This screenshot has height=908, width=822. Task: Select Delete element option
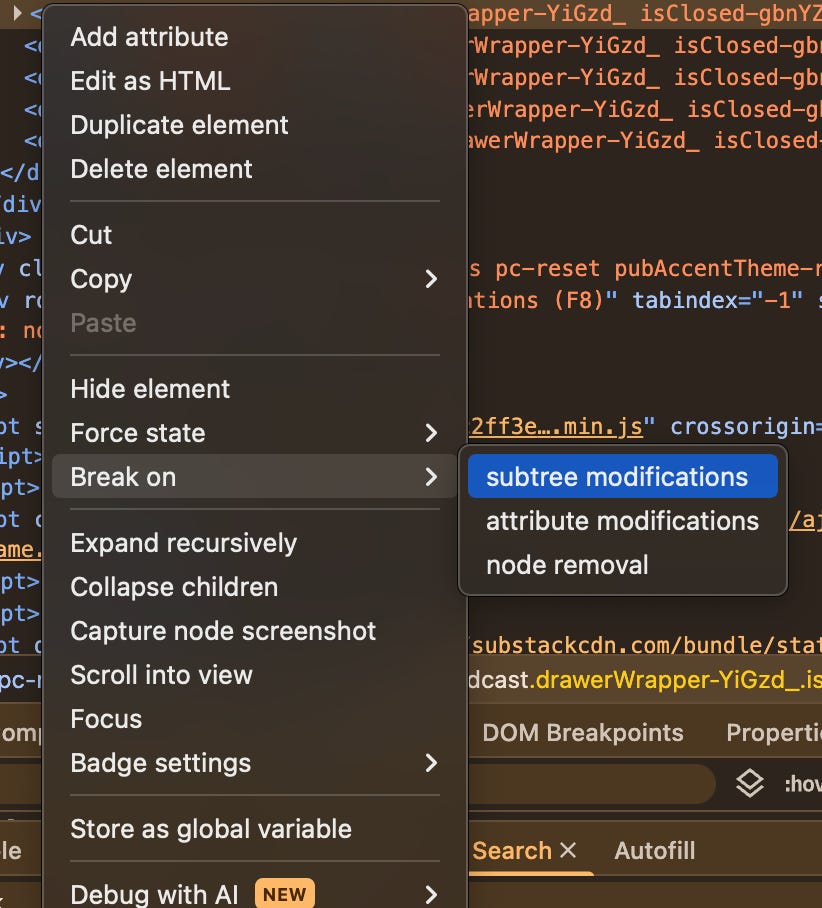pos(254,169)
